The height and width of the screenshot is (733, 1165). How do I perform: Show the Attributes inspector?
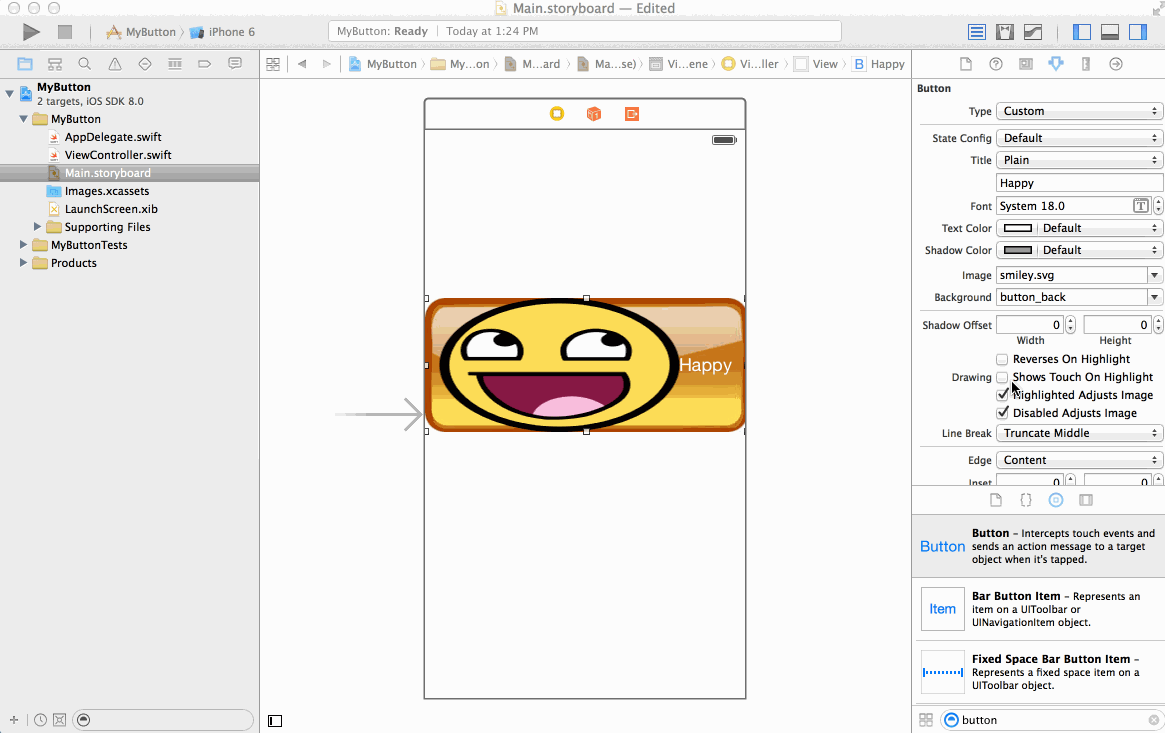1055,64
